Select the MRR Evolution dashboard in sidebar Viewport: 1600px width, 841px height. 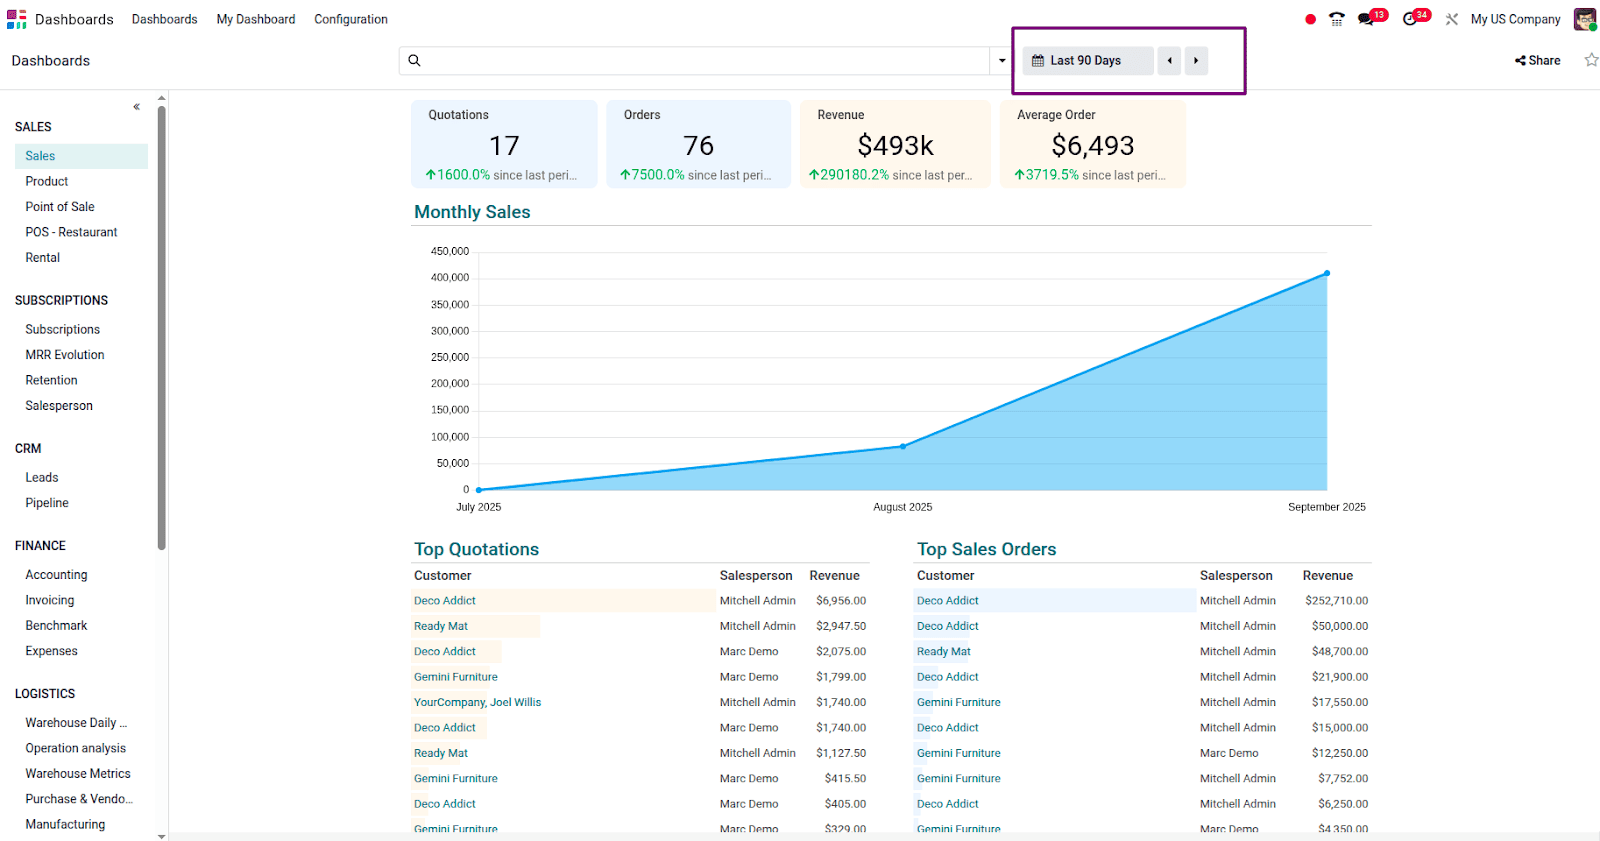point(65,355)
